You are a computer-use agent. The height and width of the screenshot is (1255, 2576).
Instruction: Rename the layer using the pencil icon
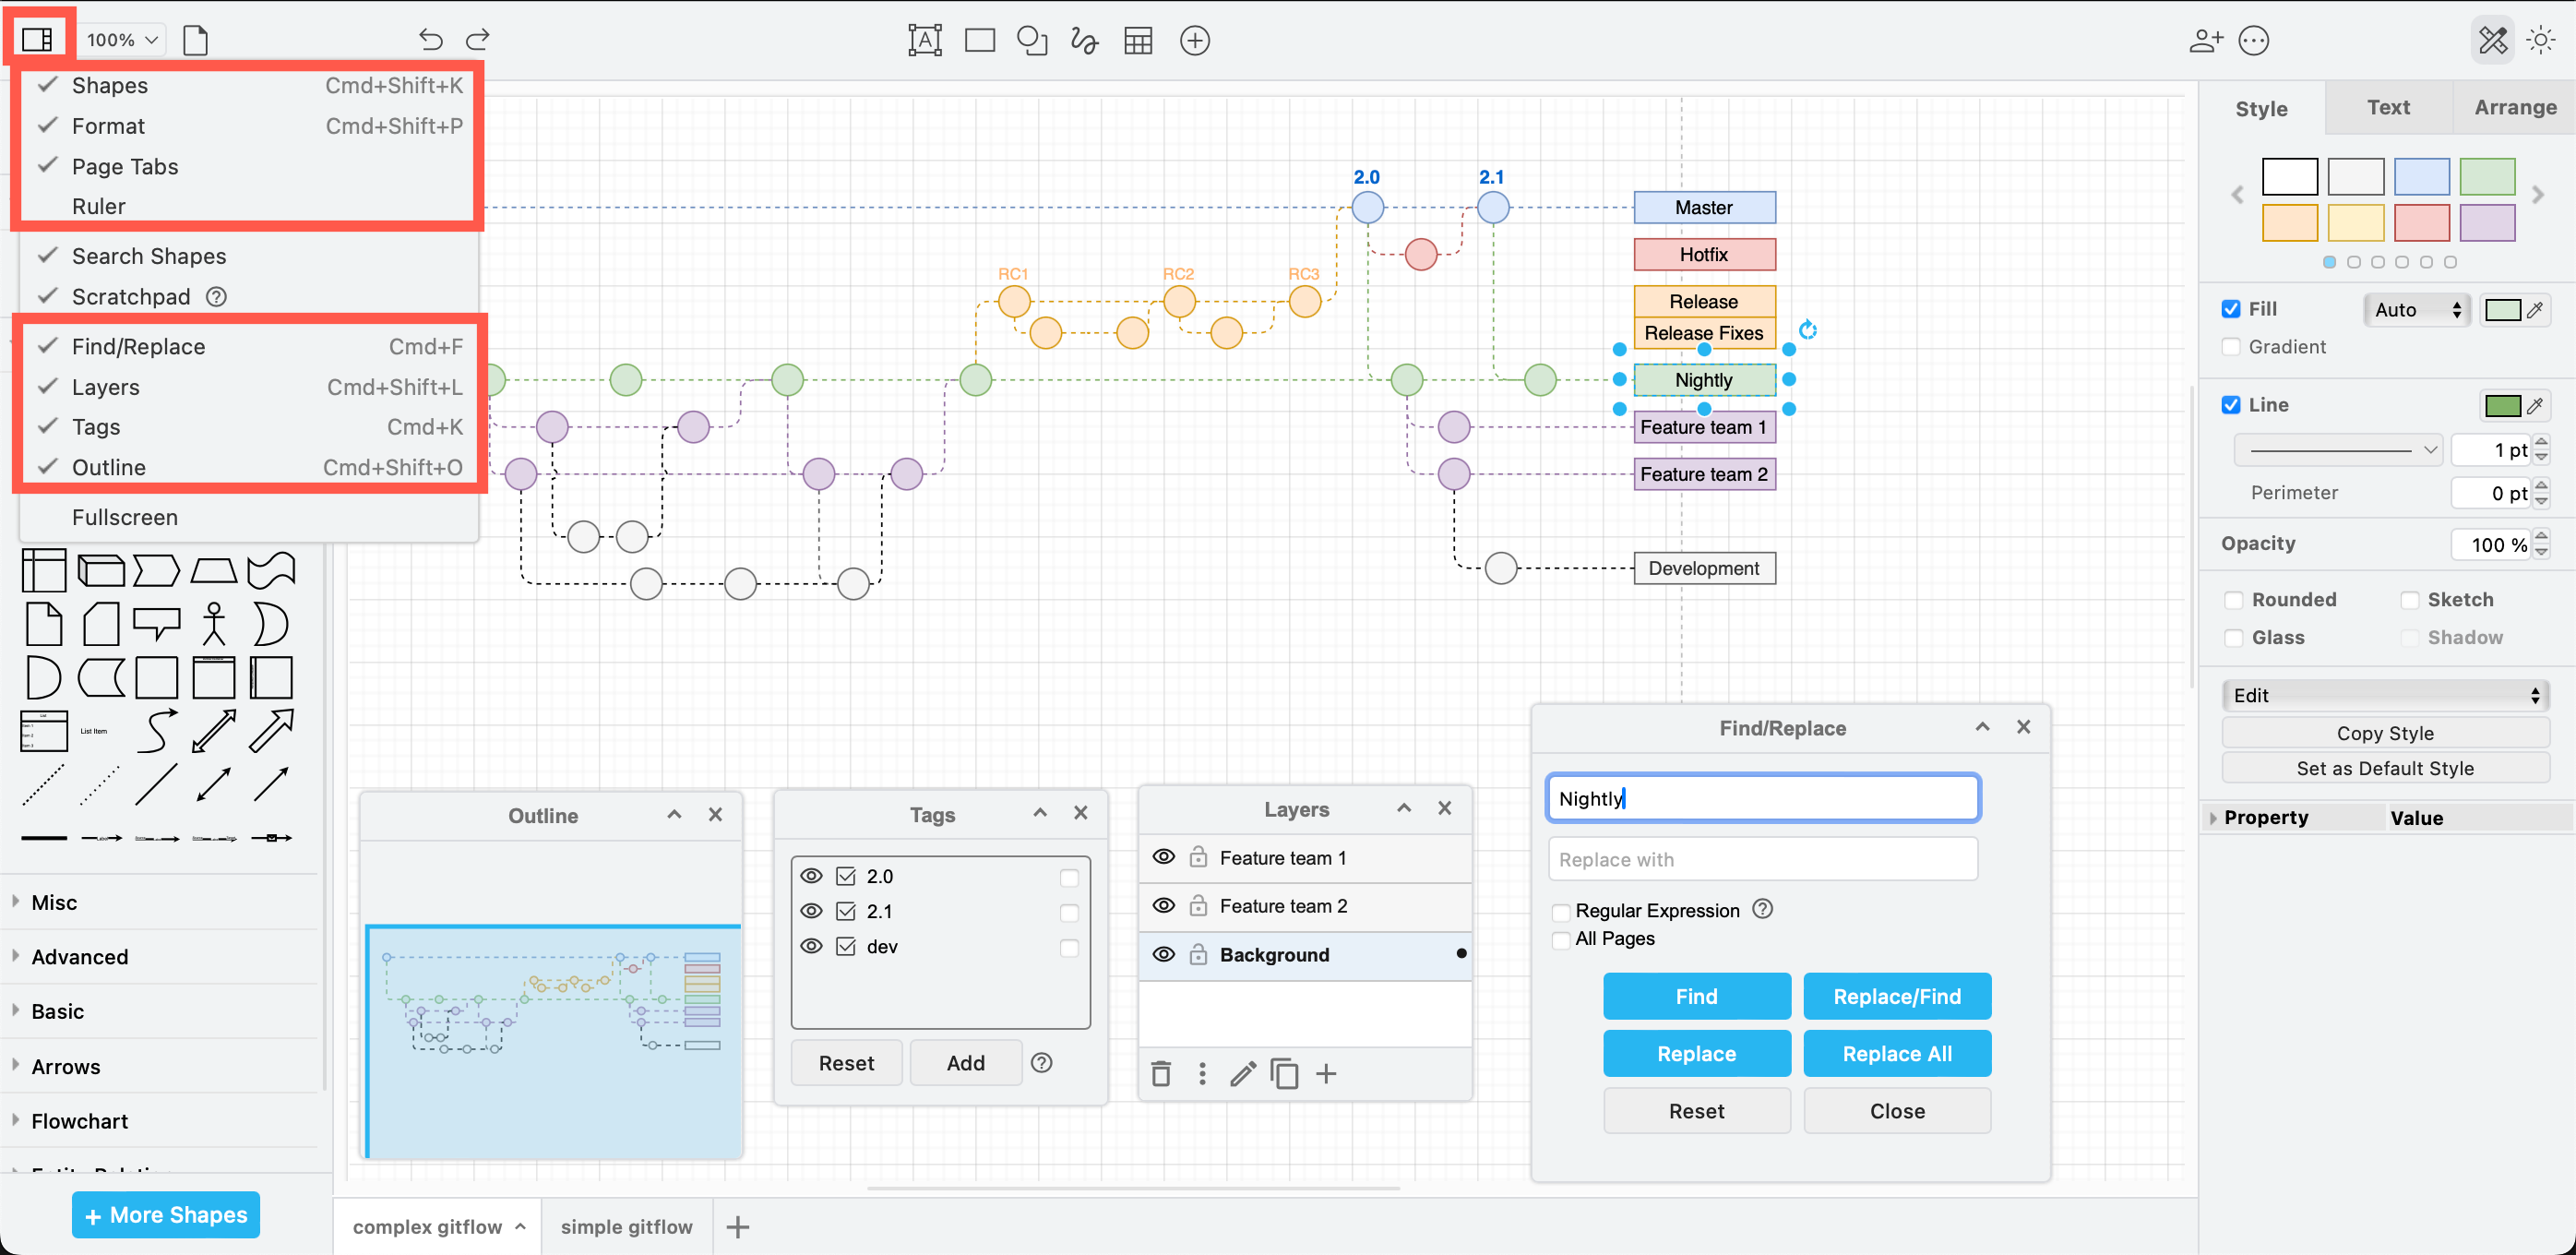coord(1242,1073)
